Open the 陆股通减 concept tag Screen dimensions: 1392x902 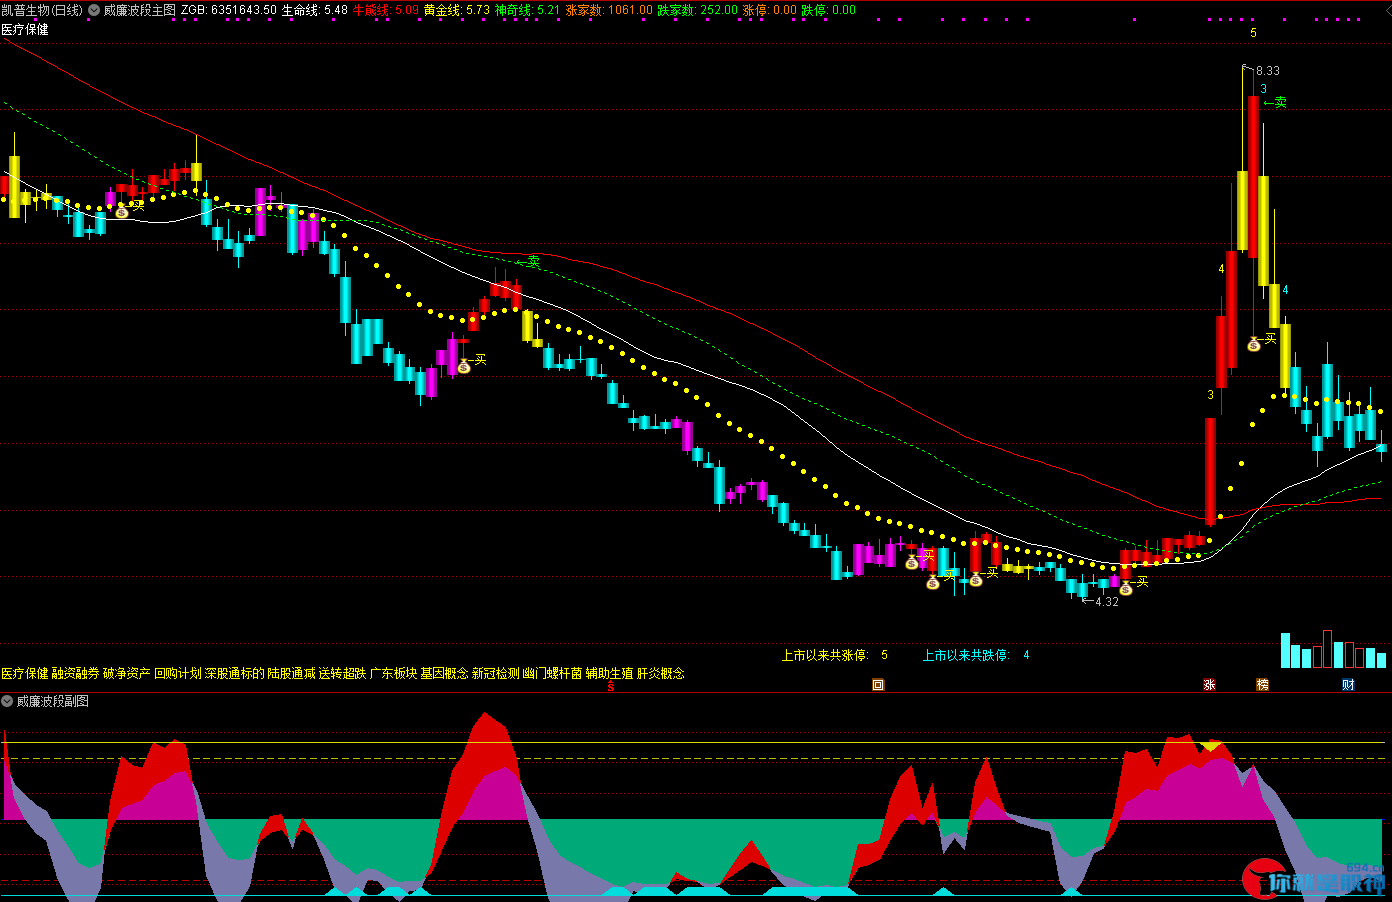pyautogui.click(x=292, y=674)
